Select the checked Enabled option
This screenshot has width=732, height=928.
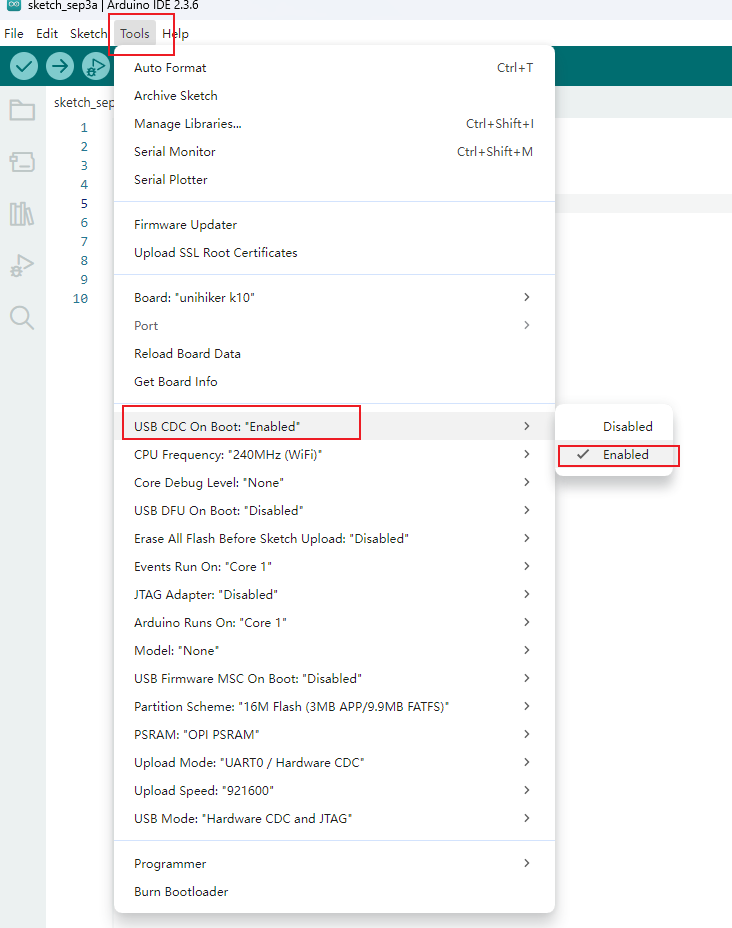[x=614, y=455]
